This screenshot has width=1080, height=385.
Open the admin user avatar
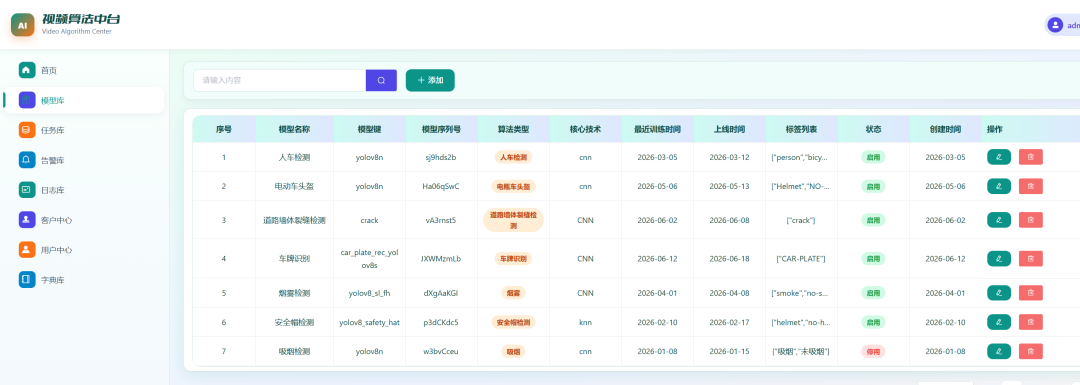pyautogui.click(x=1055, y=25)
